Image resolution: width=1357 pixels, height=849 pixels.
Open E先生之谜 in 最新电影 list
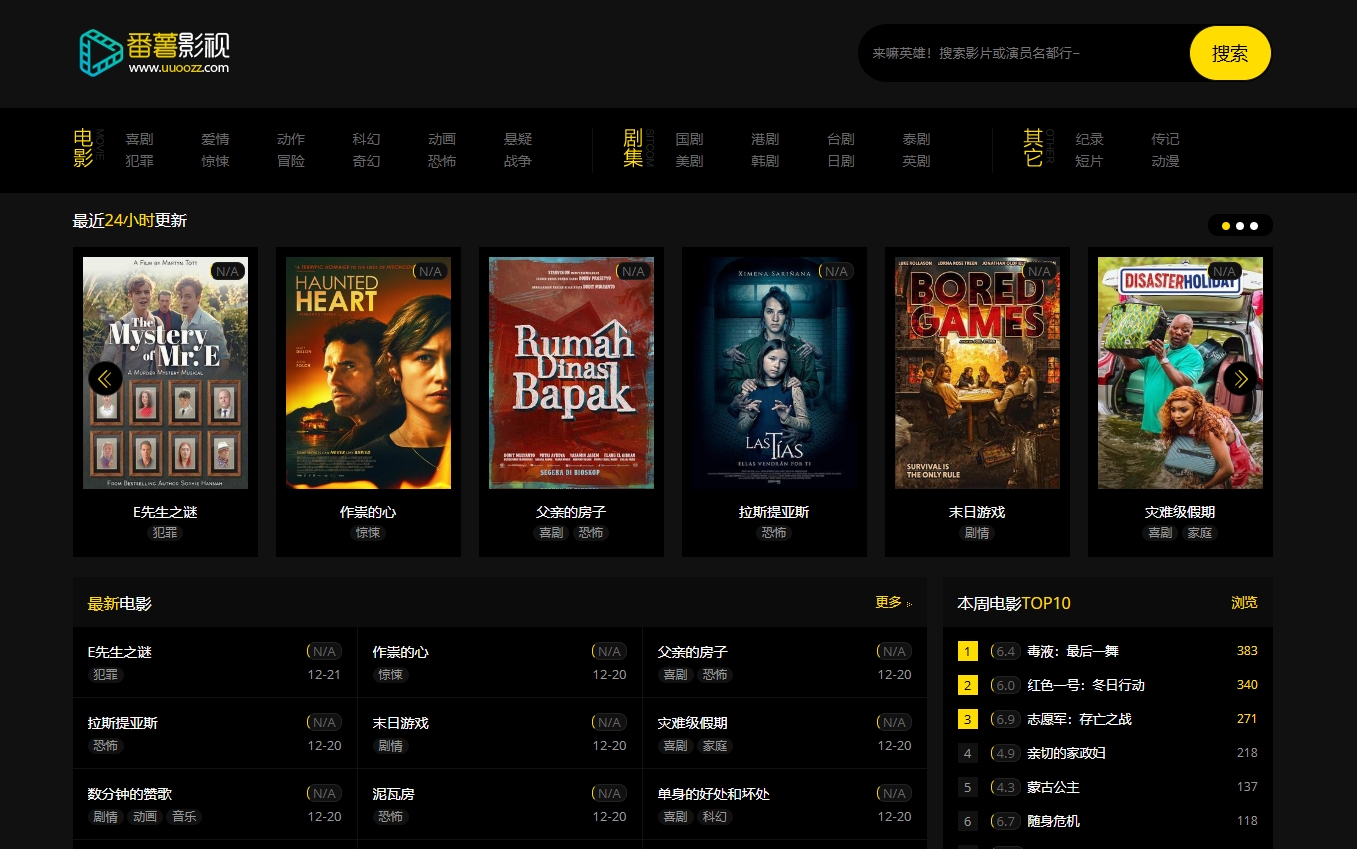[x=120, y=652]
